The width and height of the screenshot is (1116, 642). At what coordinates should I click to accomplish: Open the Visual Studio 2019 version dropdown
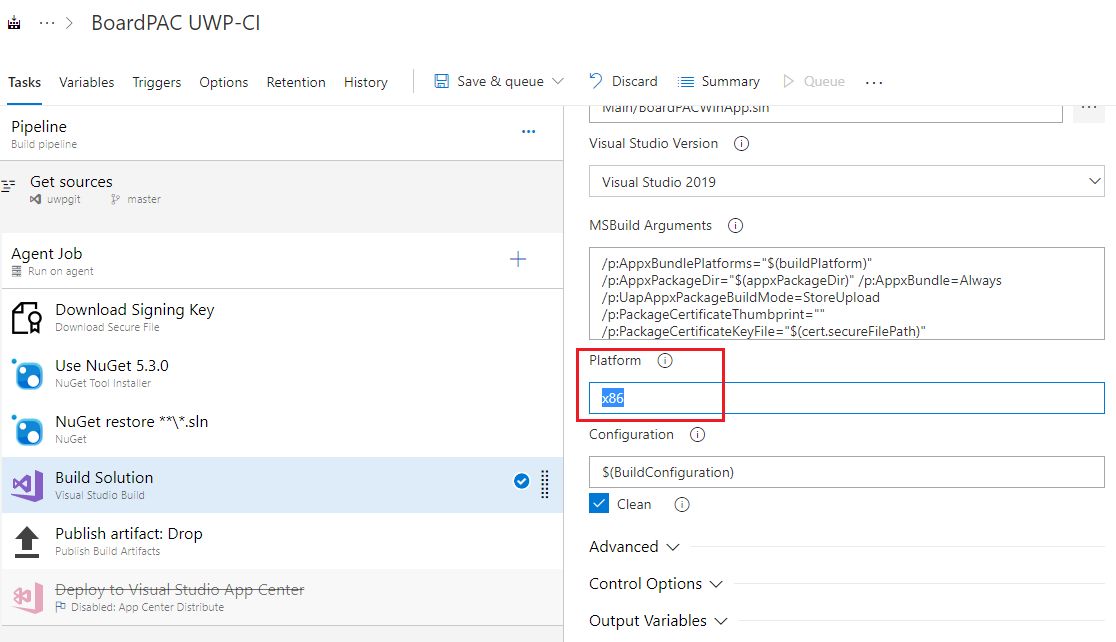846,181
